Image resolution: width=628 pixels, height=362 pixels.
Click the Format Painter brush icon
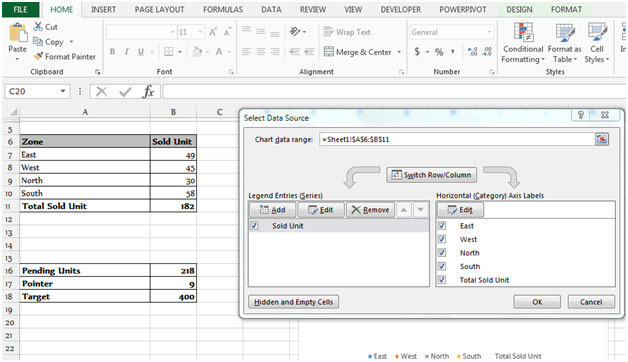point(38,56)
